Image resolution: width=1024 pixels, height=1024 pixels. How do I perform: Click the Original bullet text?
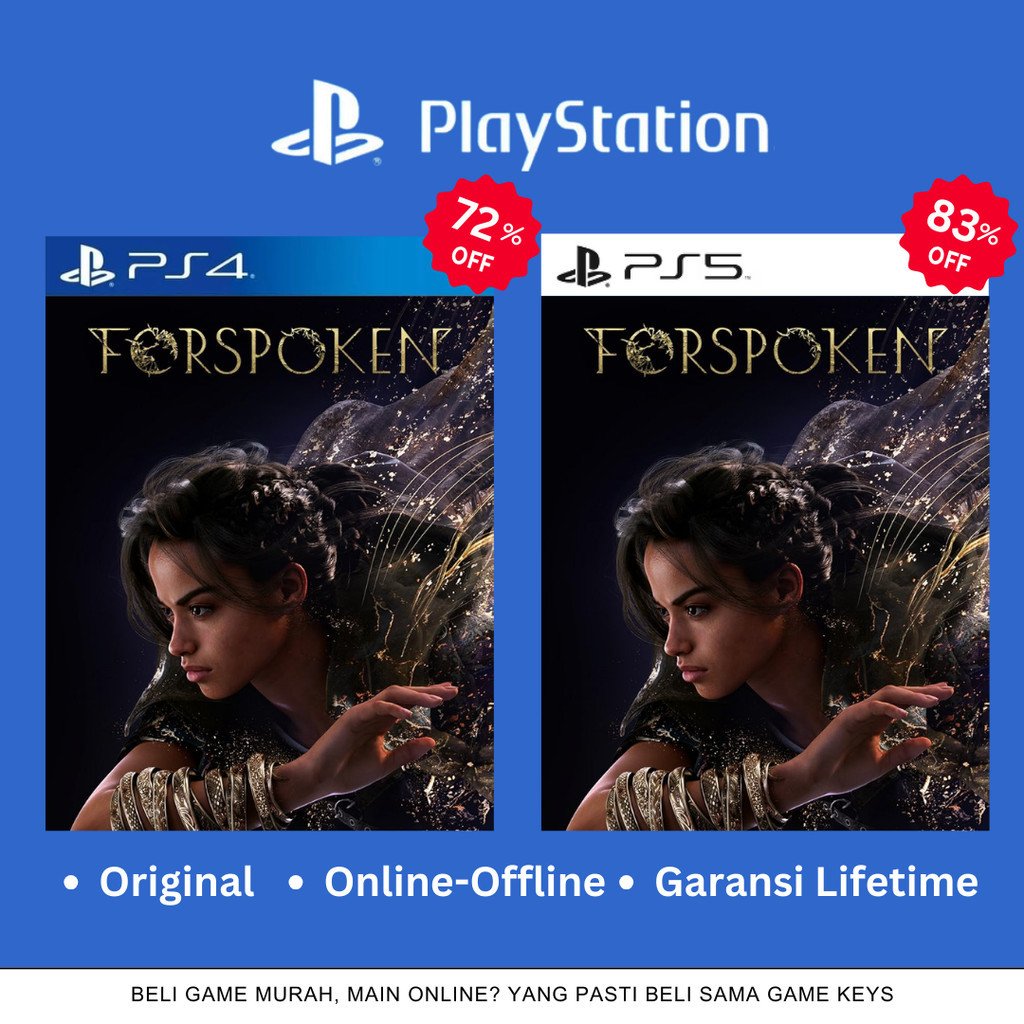[x=176, y=882]
